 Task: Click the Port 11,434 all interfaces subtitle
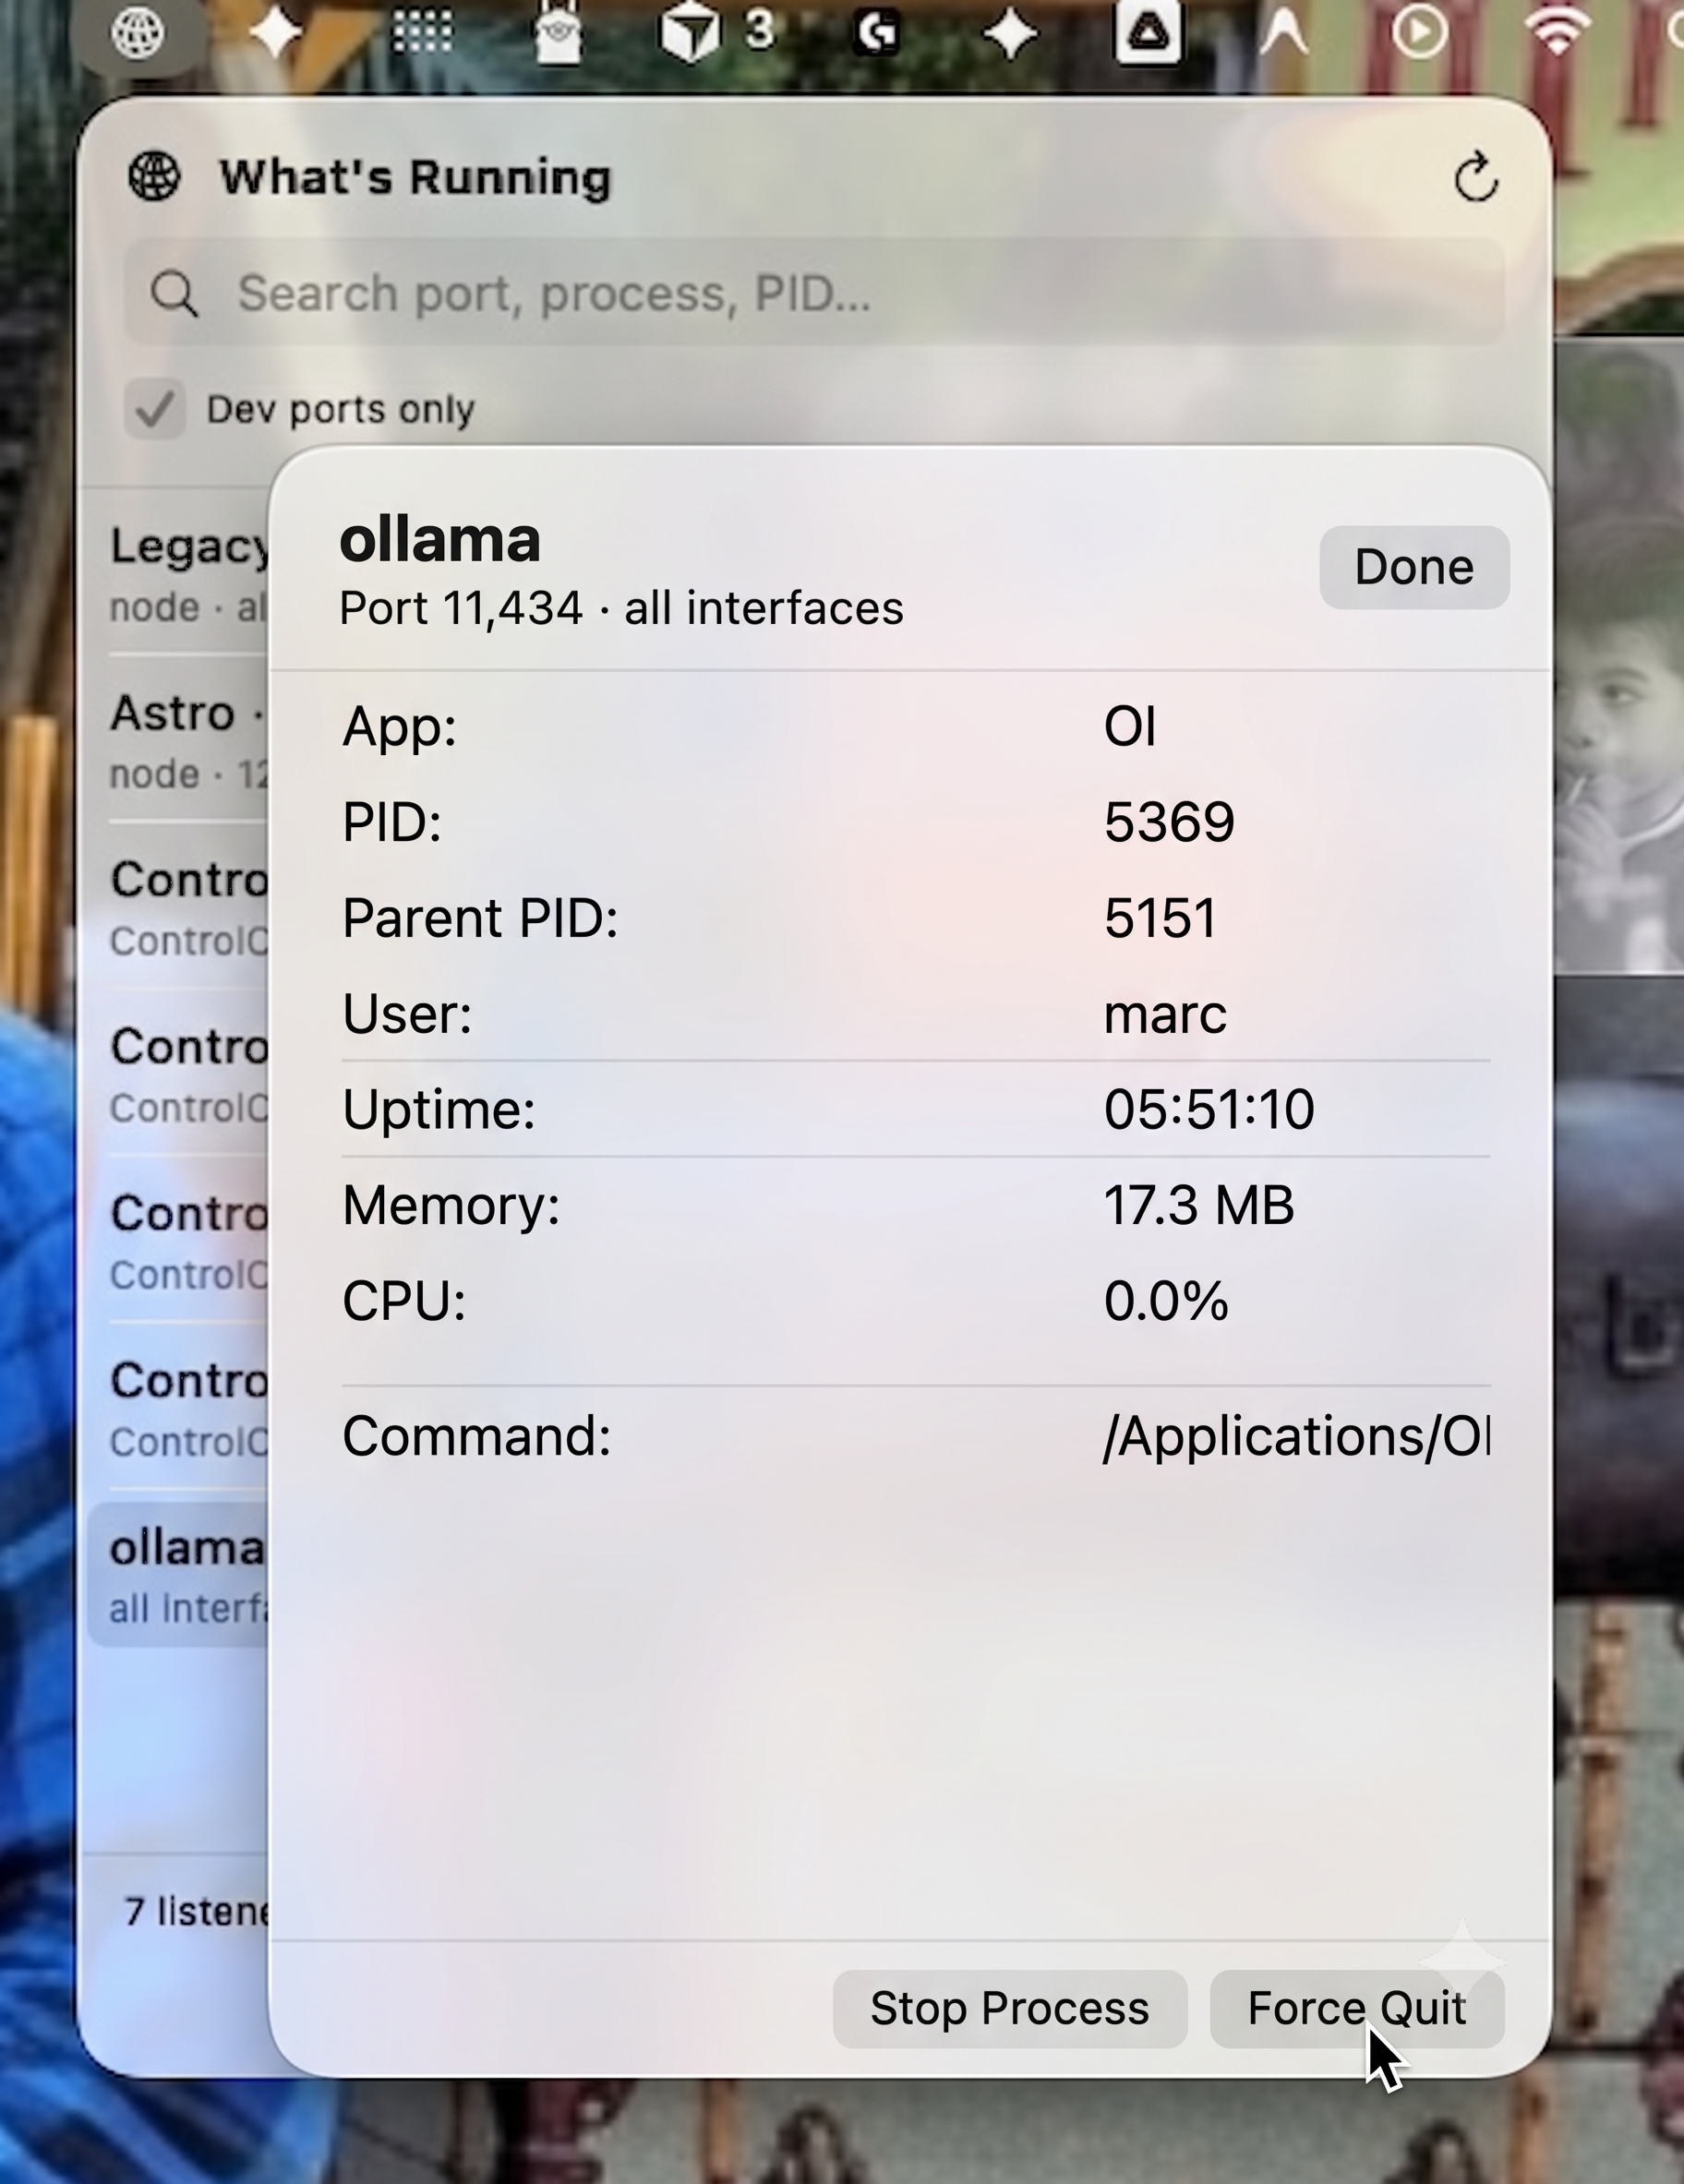coord(621,608)
